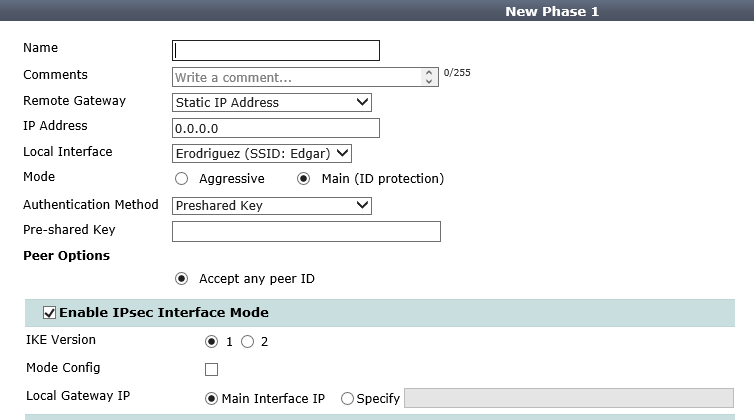The image size is (754, 420).
Task: Click the Specify gateway IP field
Action: tap(568, 398)
